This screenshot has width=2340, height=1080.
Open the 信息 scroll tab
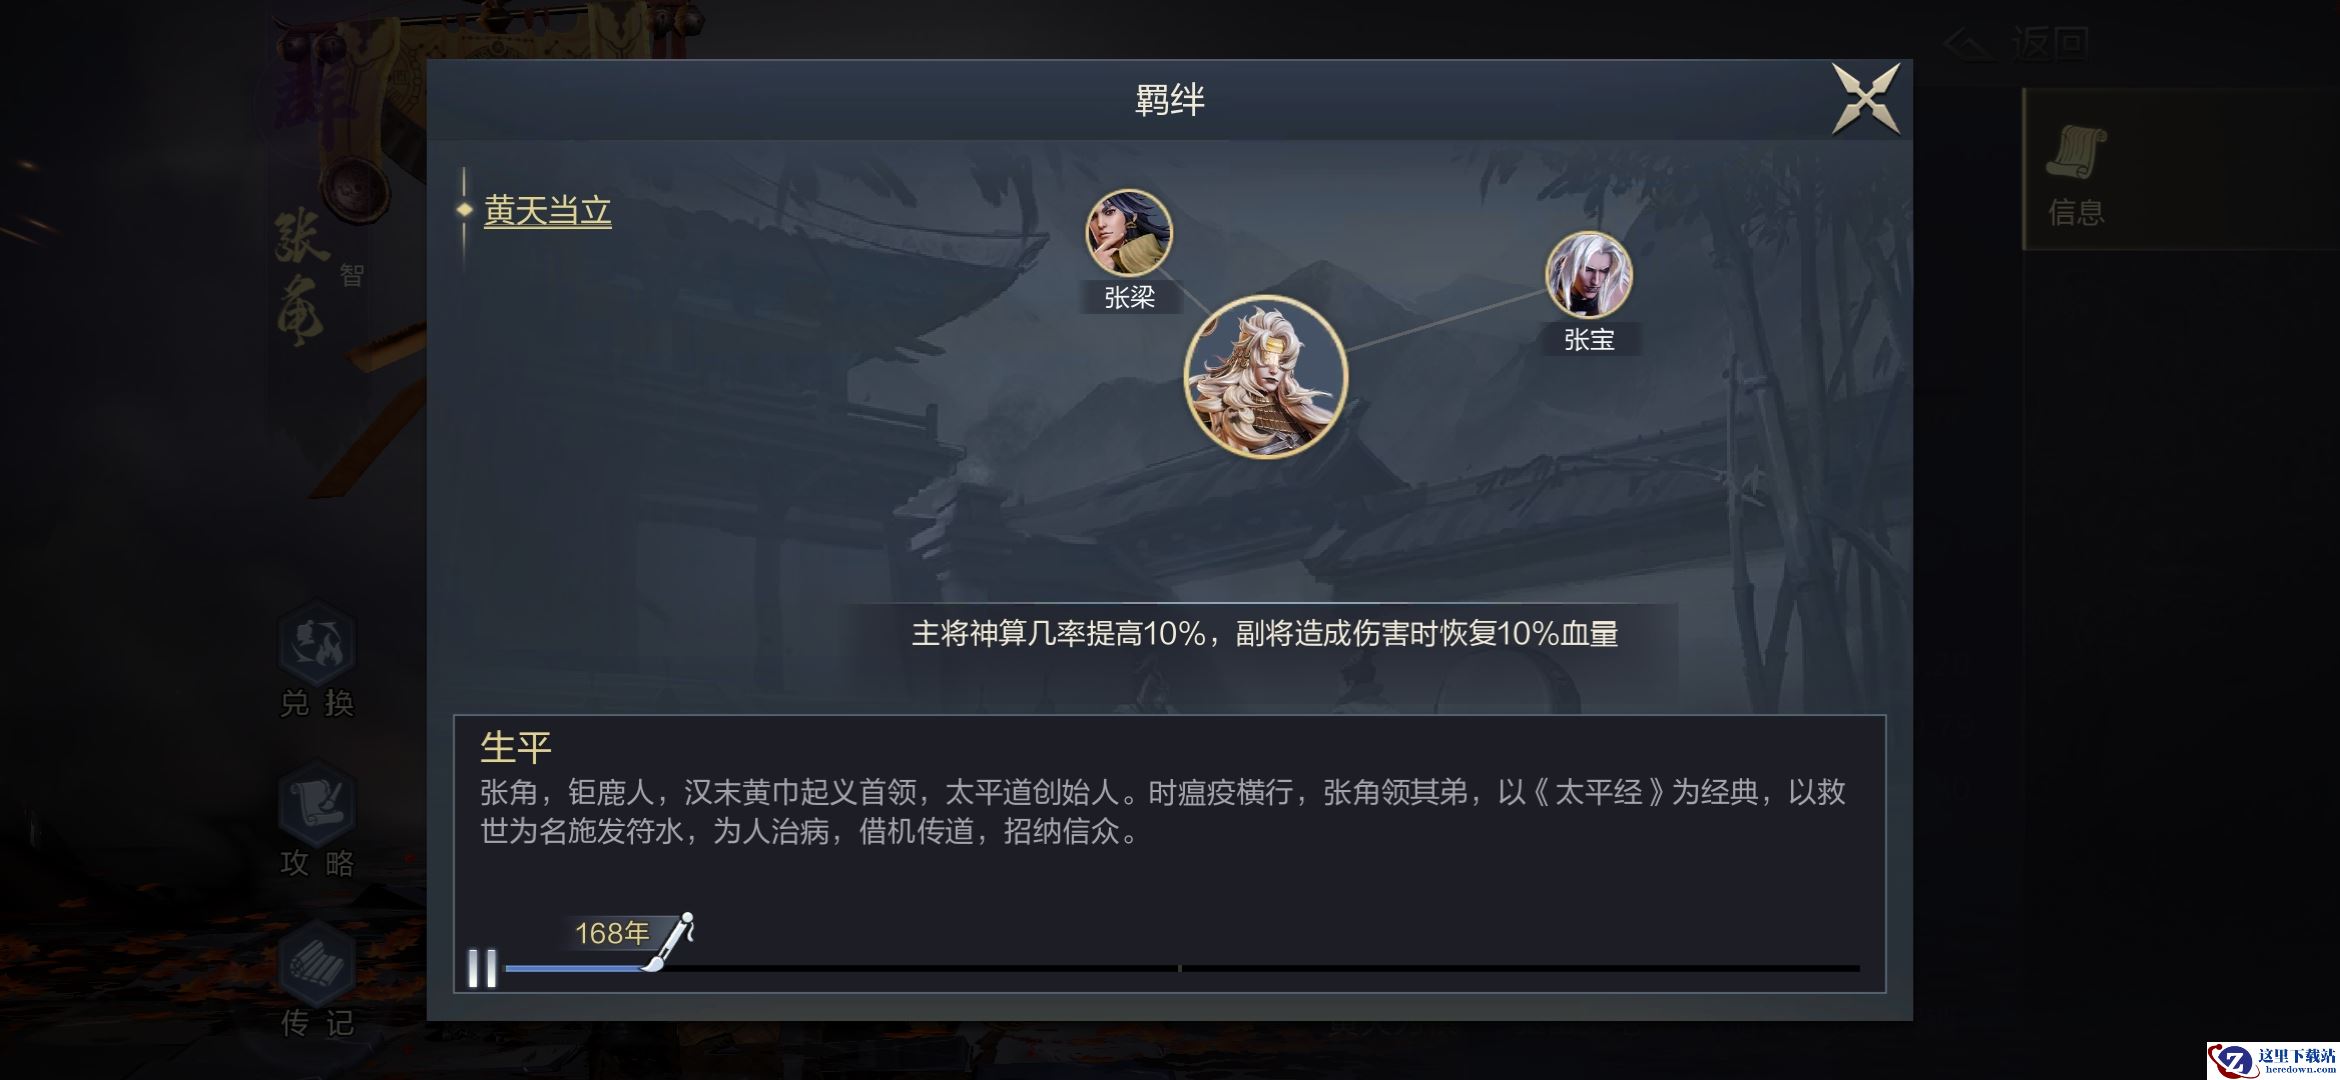point(2077,171)
